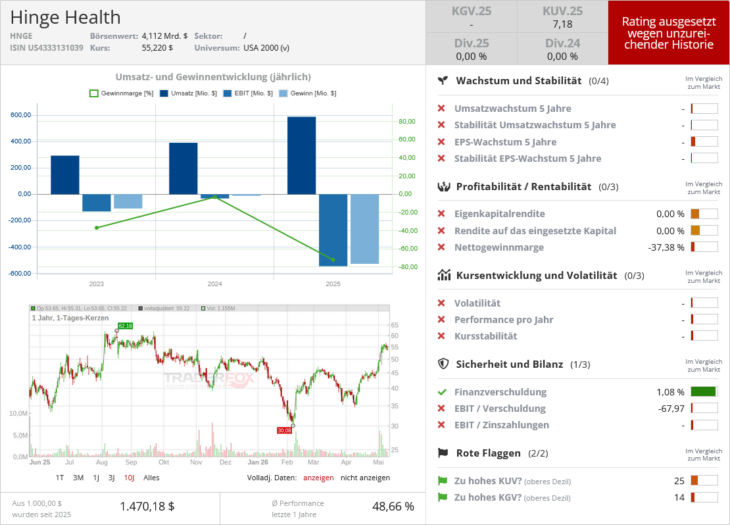Click the Eigenkapitalrendite metric label

click(x=500, y=214)
